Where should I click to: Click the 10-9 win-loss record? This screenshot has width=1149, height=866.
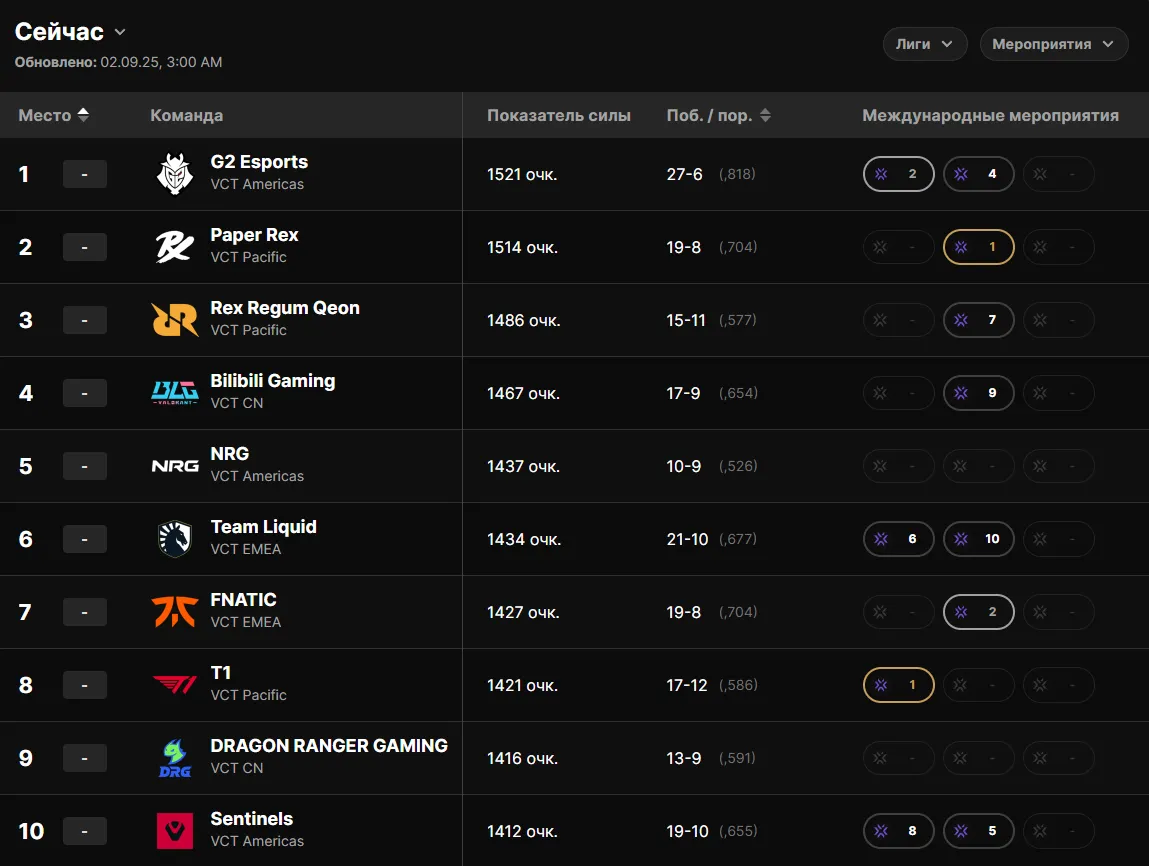(684, 467)
